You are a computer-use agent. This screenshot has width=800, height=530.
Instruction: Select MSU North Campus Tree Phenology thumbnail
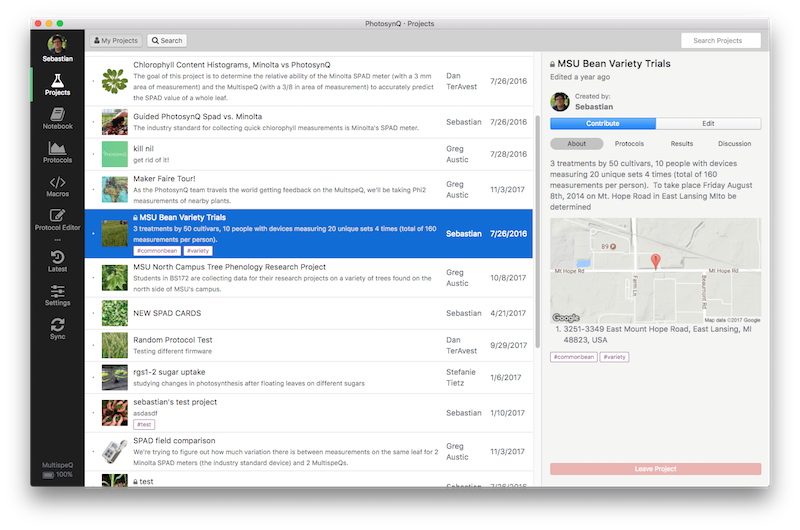pos(114,277)
